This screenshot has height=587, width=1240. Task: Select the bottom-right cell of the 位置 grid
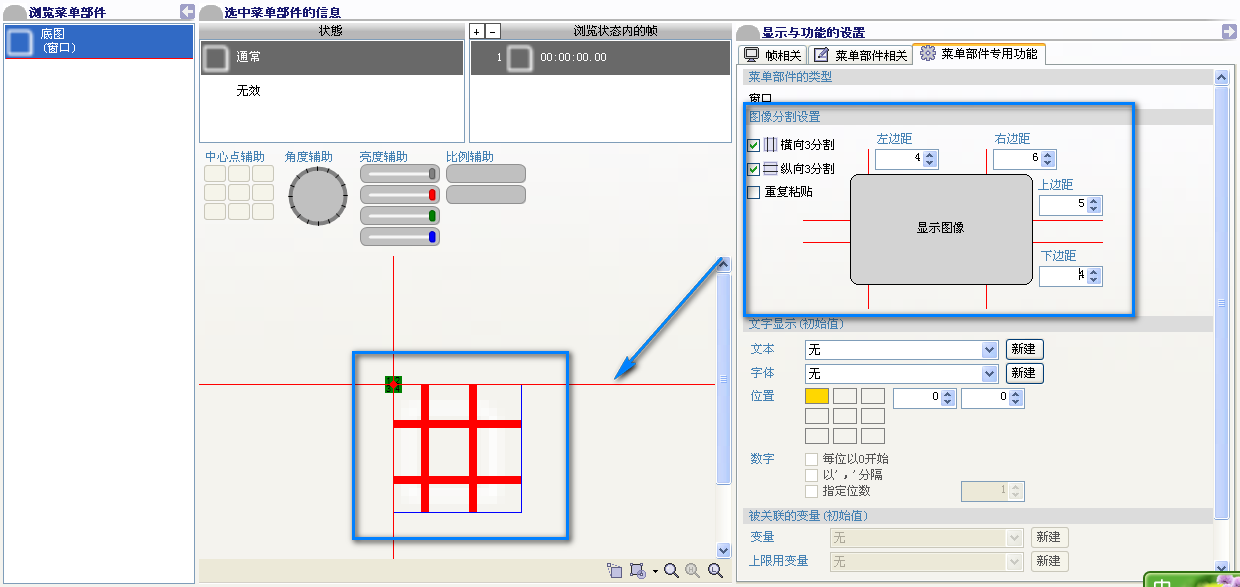(873, 436)
